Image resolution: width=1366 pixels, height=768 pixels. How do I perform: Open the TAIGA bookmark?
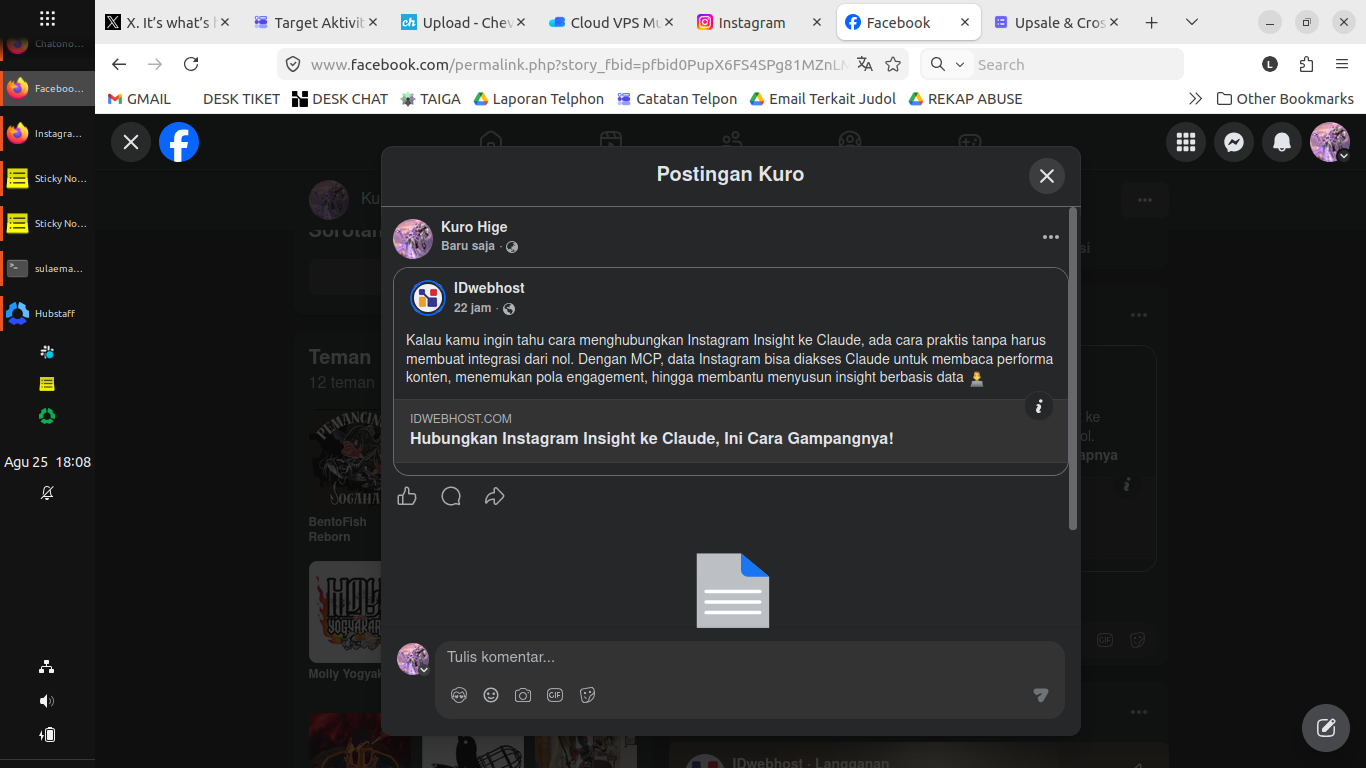431,99
